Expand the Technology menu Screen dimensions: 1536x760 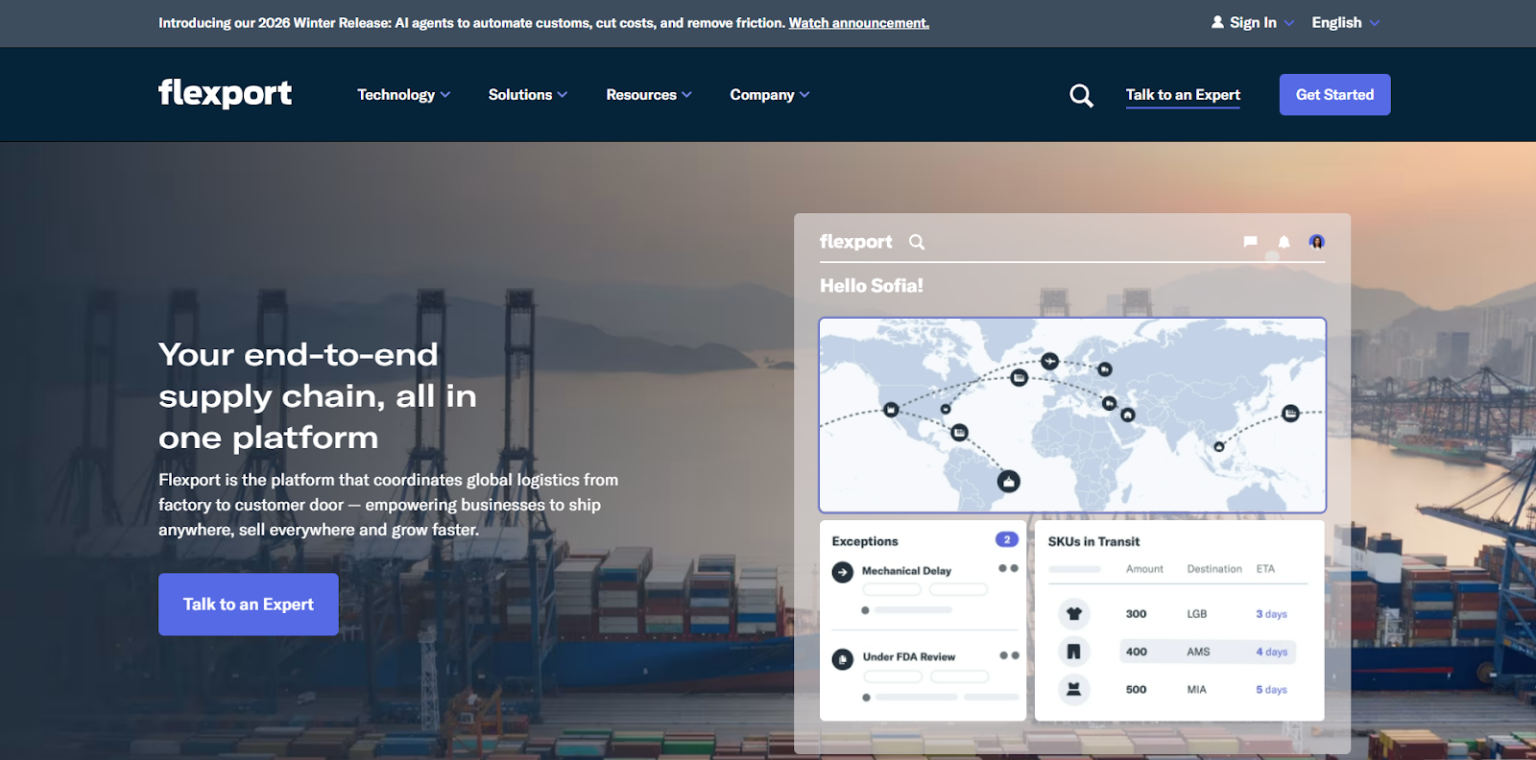click(x=403, y=95)
